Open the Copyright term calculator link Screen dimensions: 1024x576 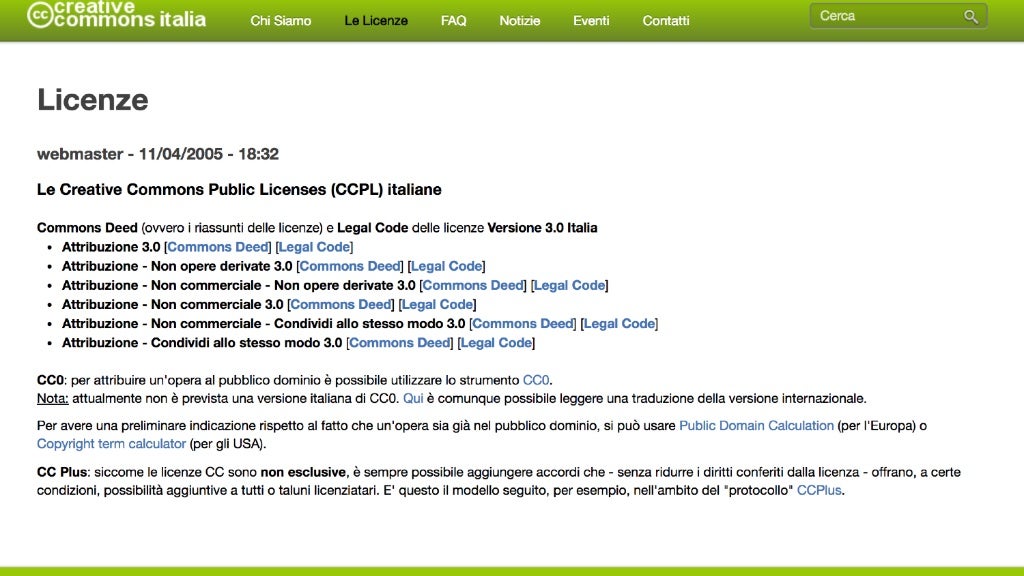[x=111, y=444]
